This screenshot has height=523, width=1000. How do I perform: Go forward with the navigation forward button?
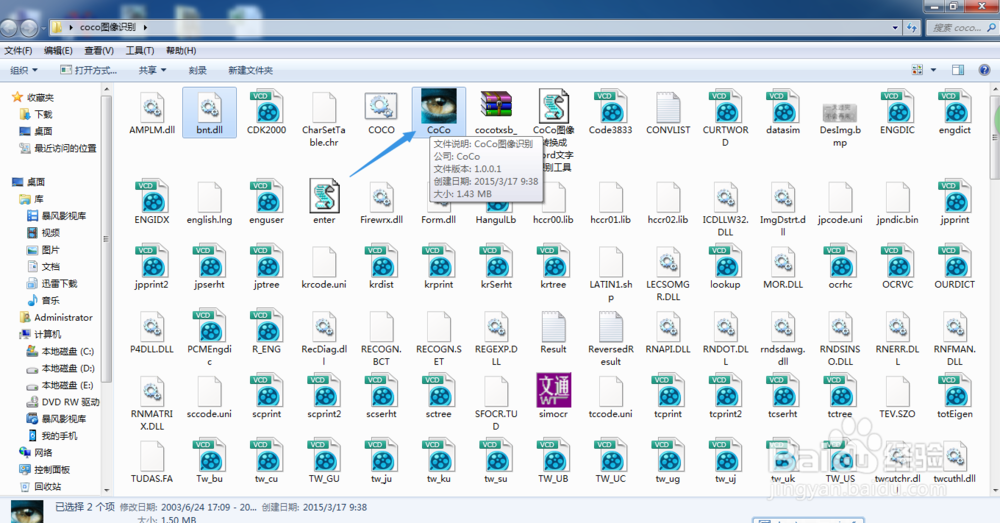[x=29, y=28]
